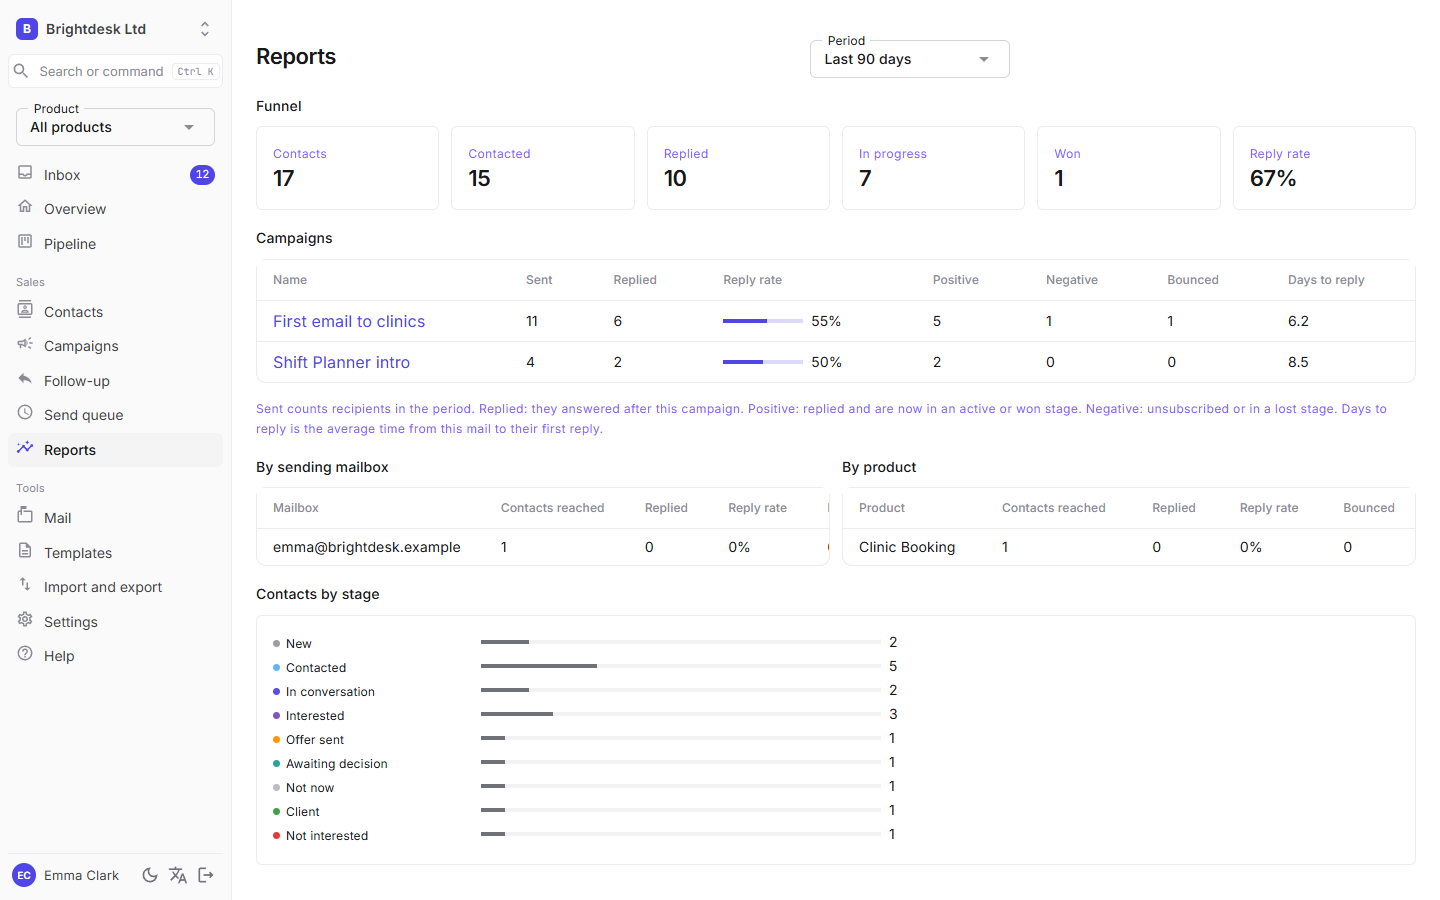Click the Help question mark icon
This screenshot has height=900, width=1440.
[25, 654]
